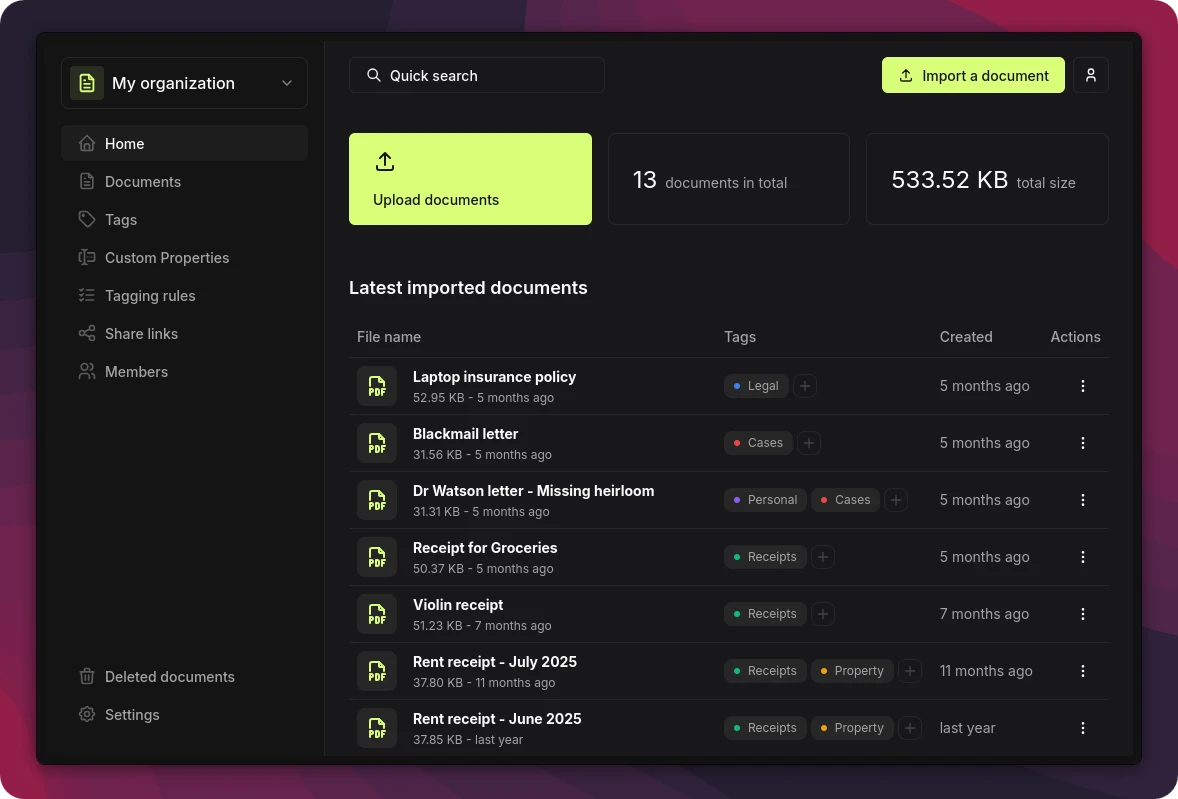Viewport: 1178px width, 799px height.
Task: Click PDF icon for Rent receipt July 2025
Action: (x=376, y=671)
